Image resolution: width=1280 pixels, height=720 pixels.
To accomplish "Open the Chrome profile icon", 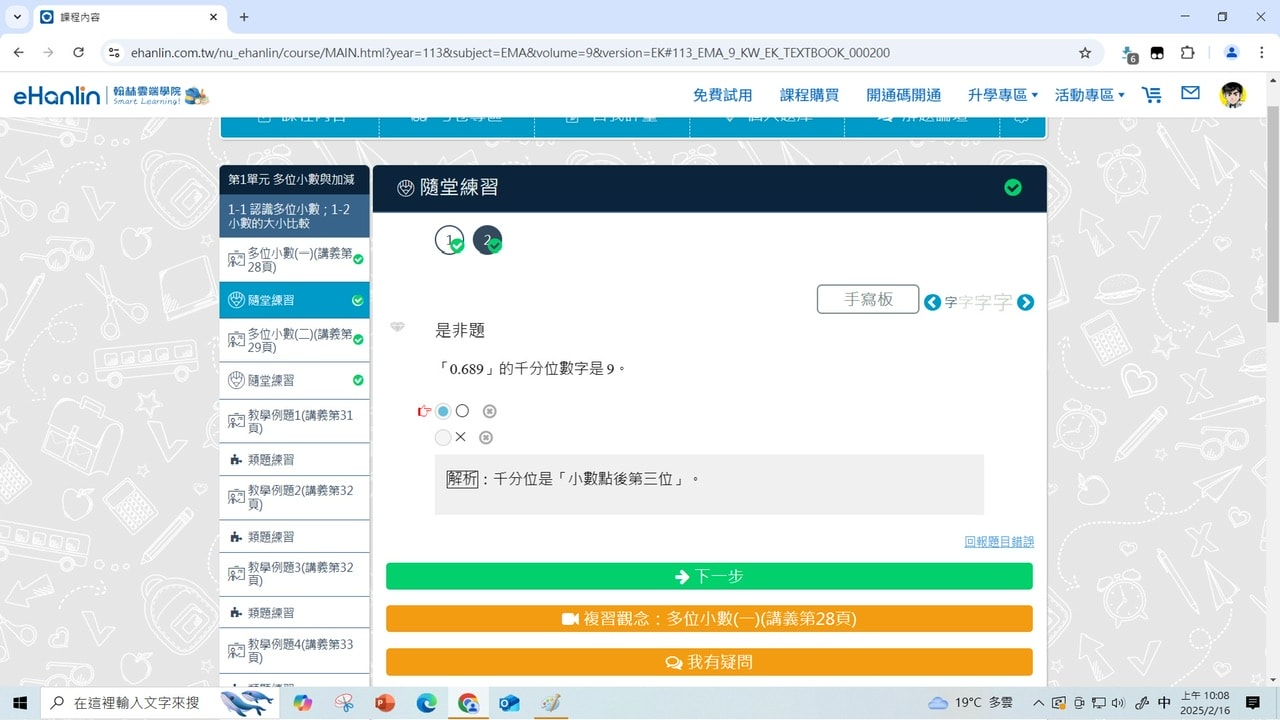I will pyautogui.click(x=1232, y=52).
